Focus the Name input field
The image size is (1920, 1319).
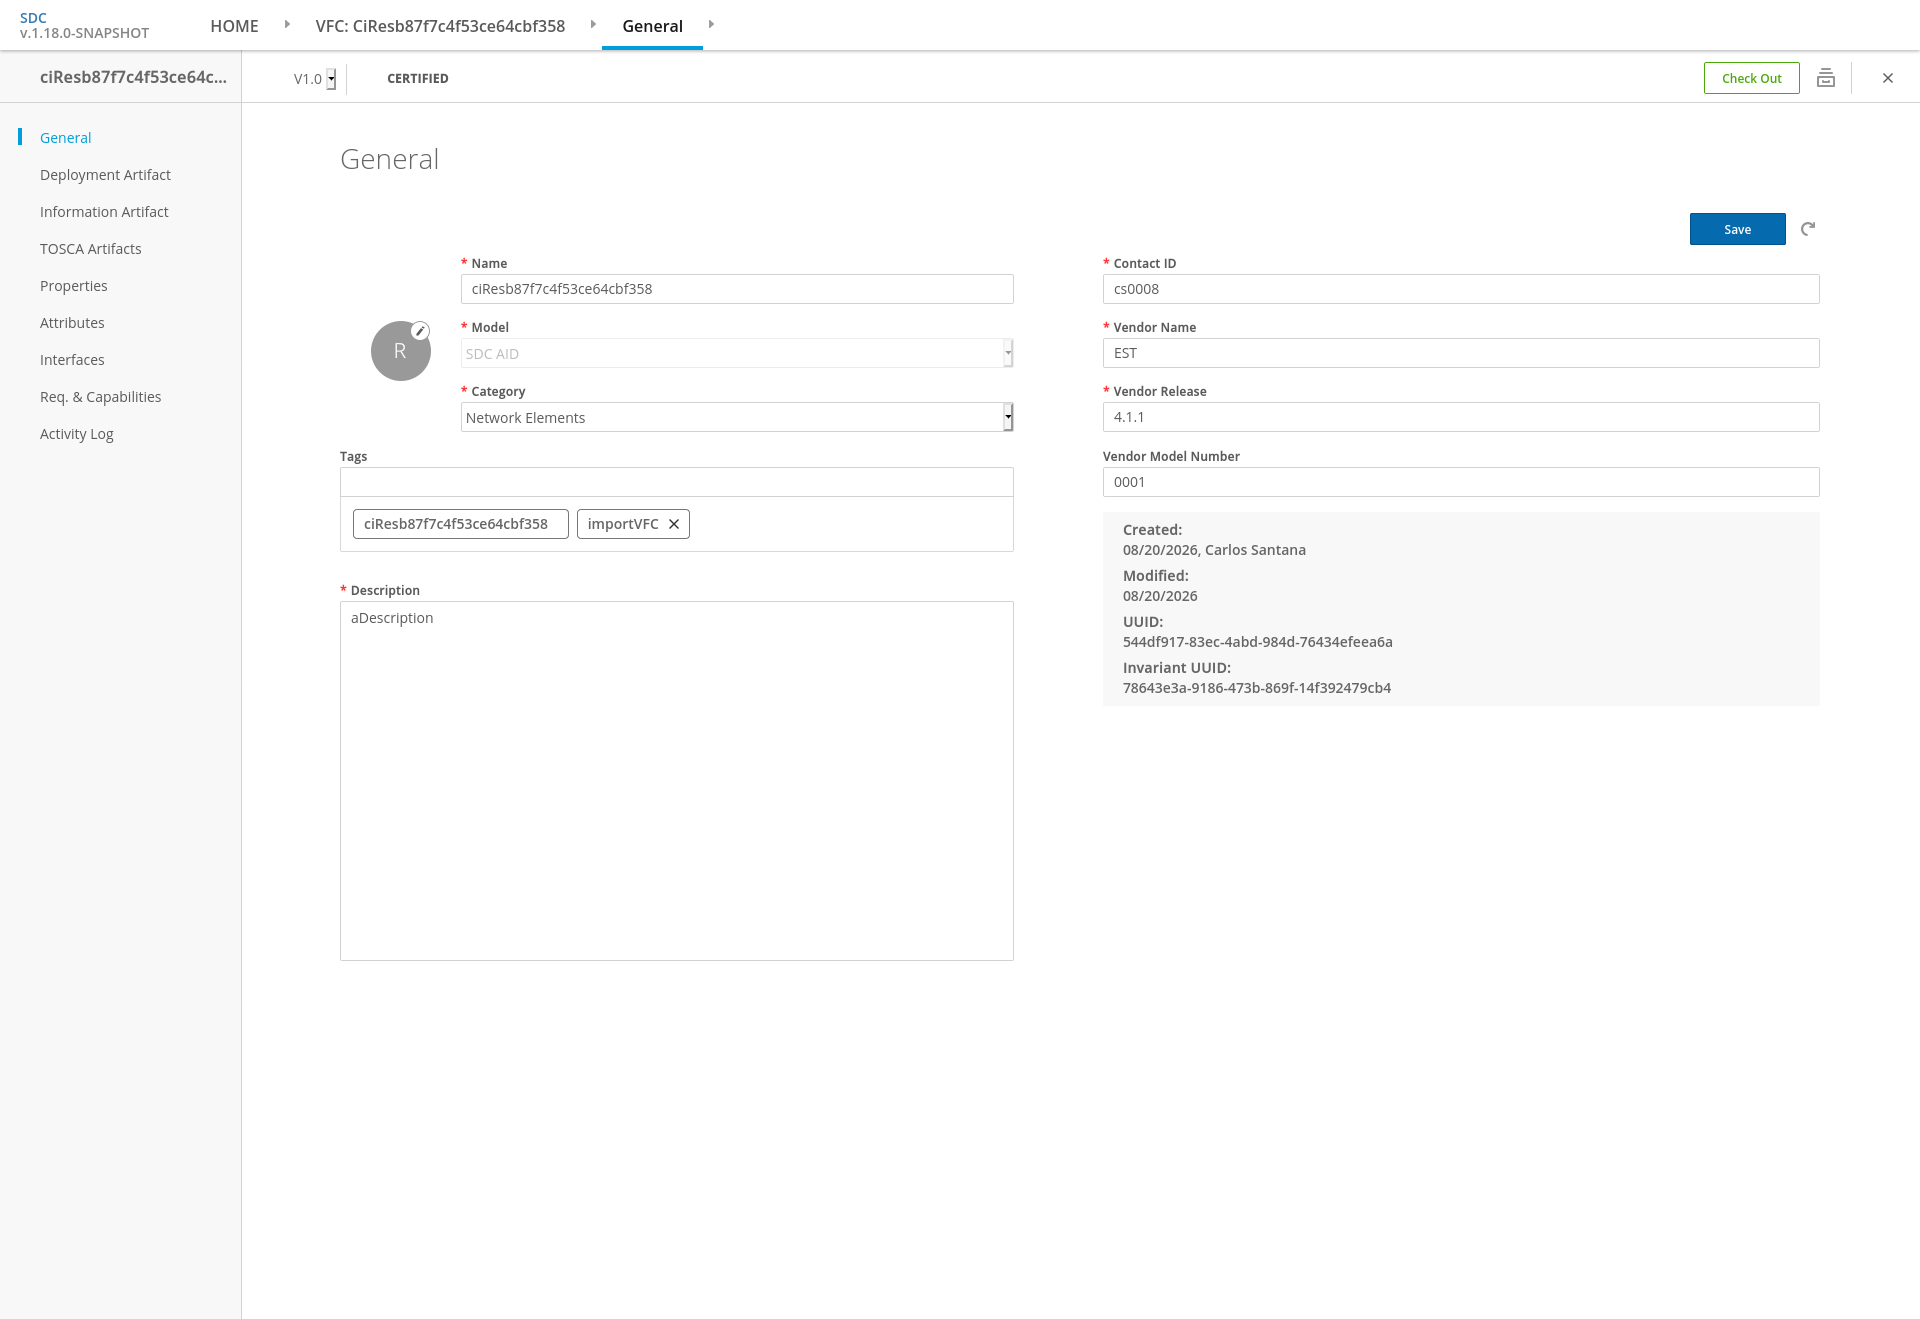click(x=737, y=289)
